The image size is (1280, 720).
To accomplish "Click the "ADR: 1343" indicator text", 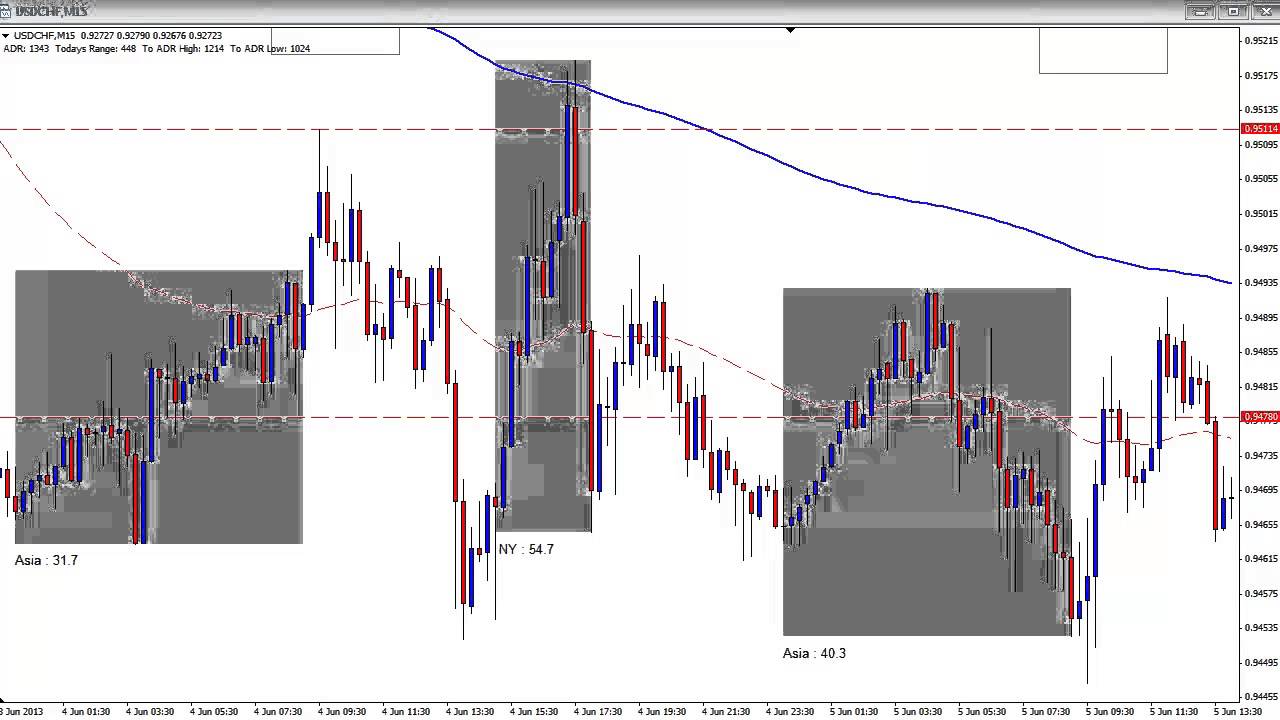I will [x=26, y=49].
